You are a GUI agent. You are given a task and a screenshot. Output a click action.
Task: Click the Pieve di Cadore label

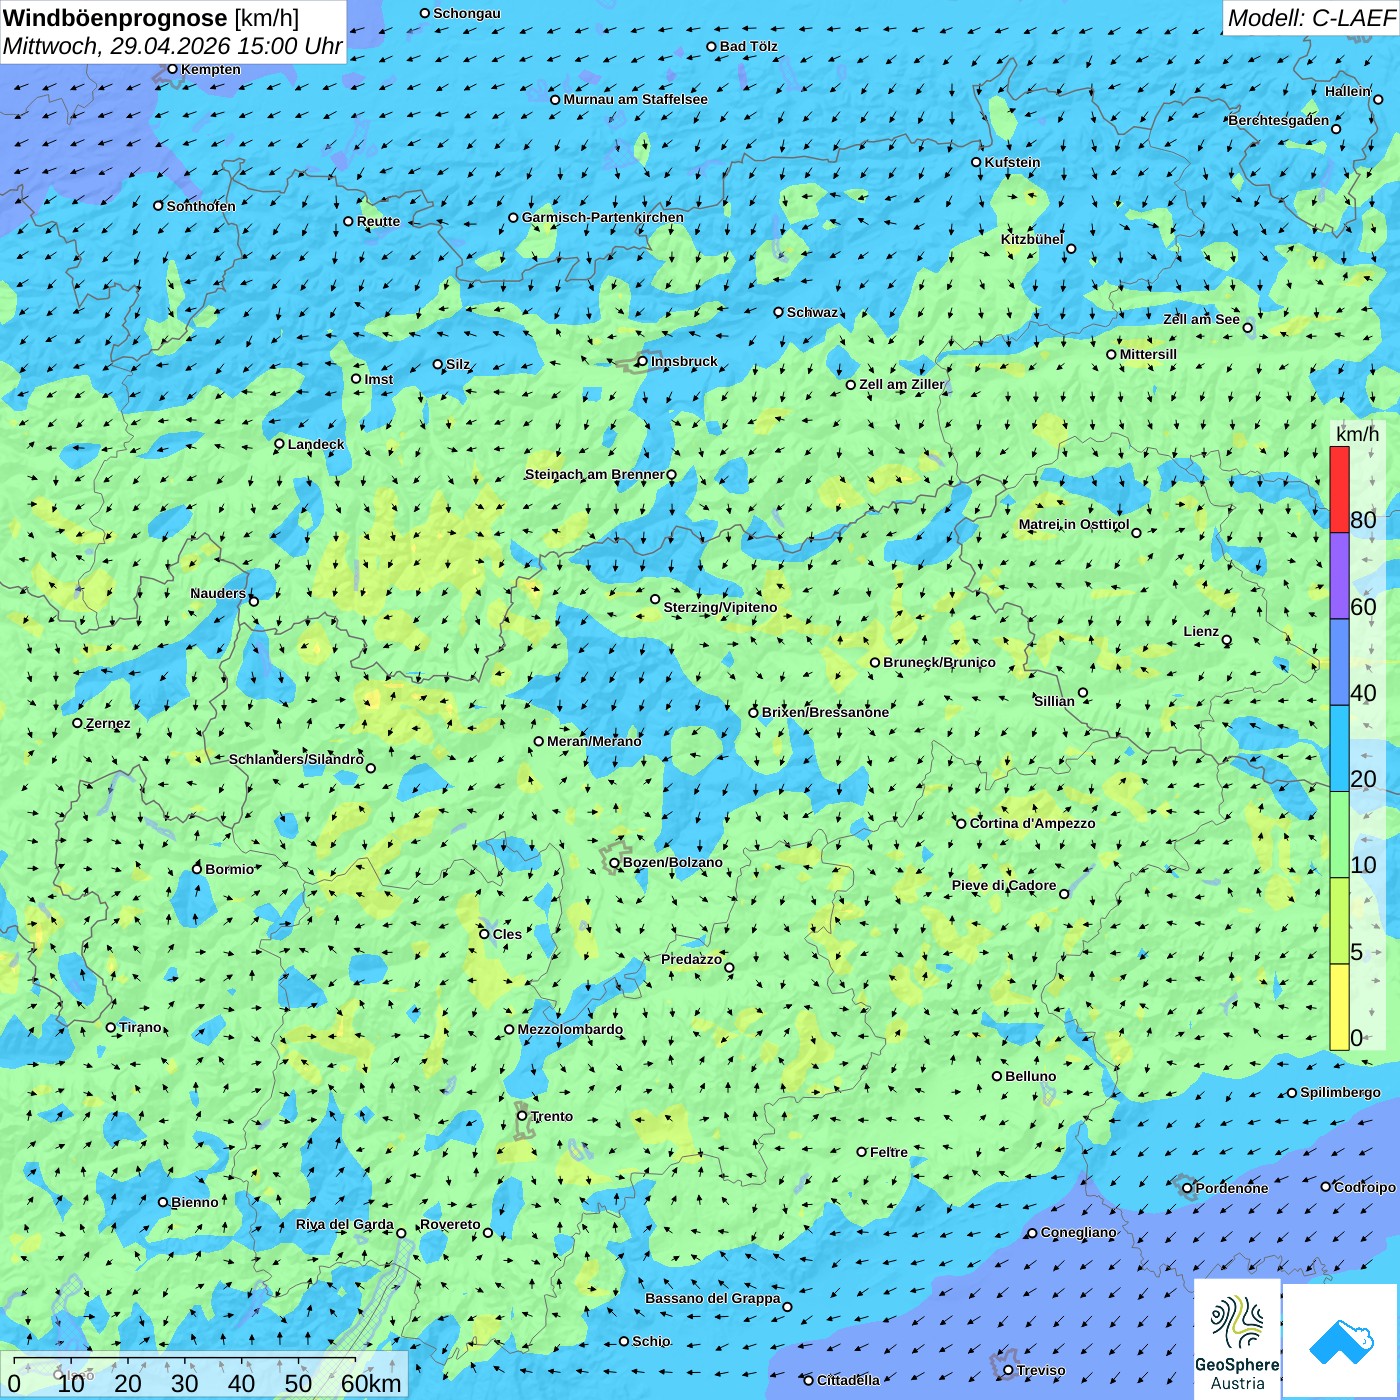click(x=1004, y=885)
